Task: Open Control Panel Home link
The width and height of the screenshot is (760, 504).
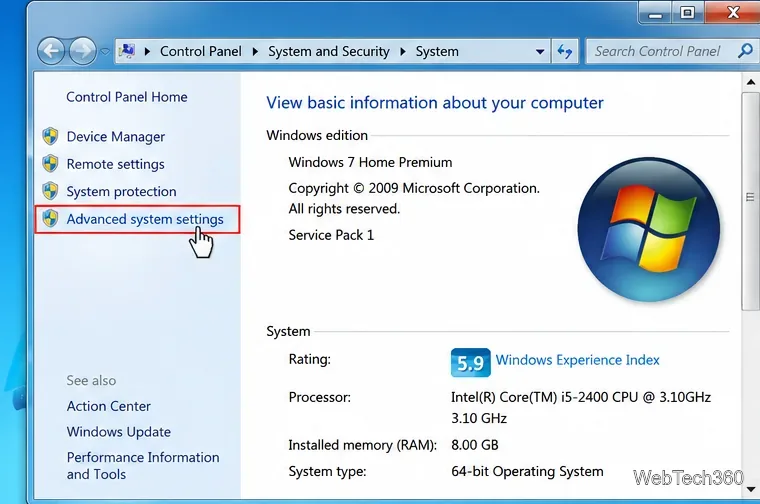Action: 127,97
